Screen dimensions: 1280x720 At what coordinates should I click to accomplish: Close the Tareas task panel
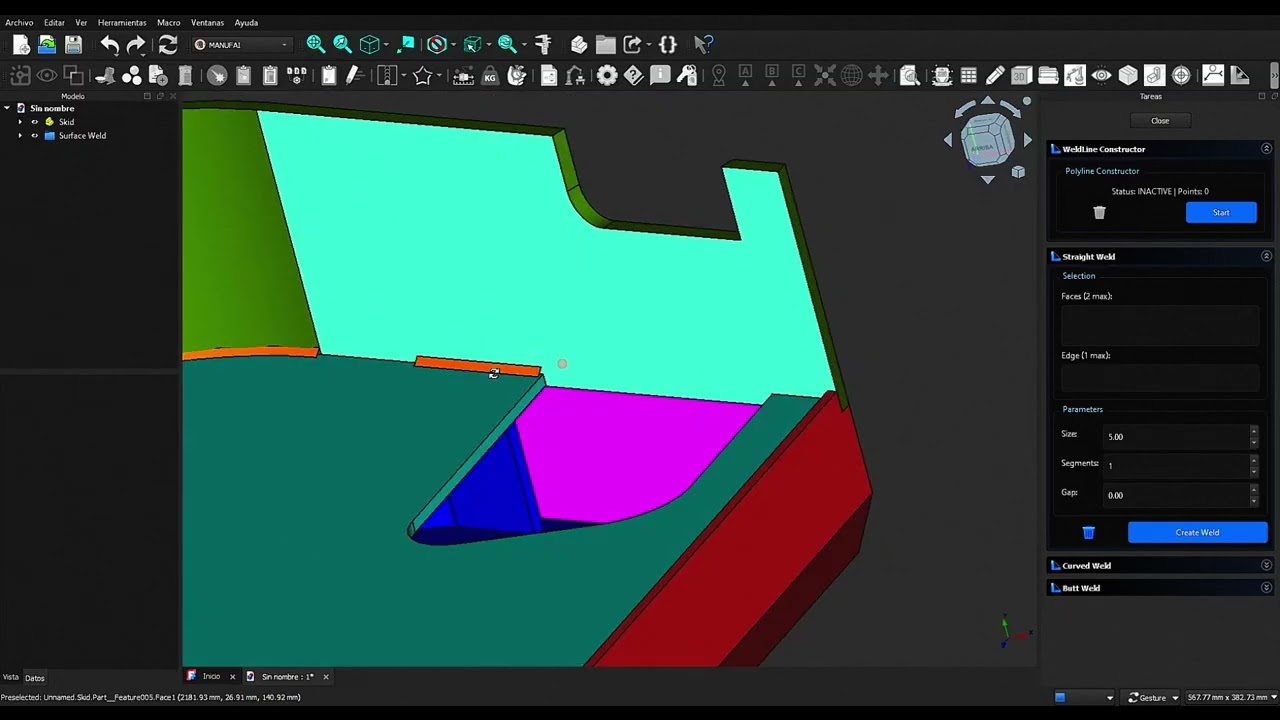1160,121
